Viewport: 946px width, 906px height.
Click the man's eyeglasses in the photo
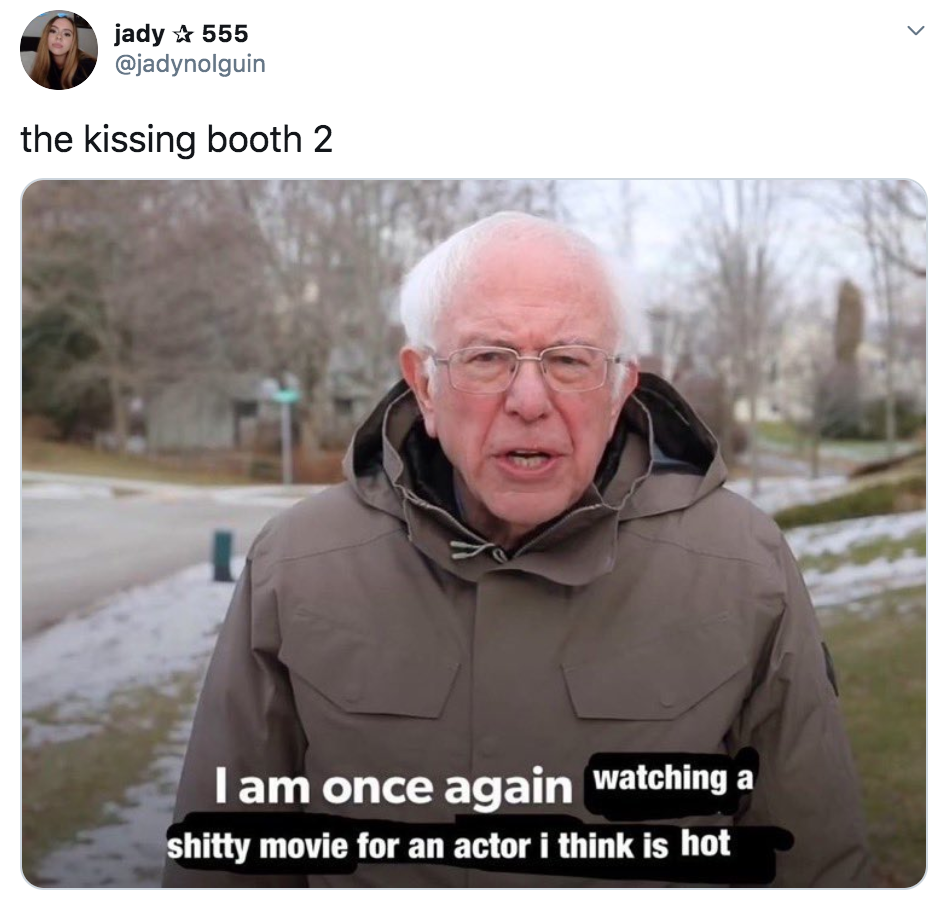[x=526, y=367]
